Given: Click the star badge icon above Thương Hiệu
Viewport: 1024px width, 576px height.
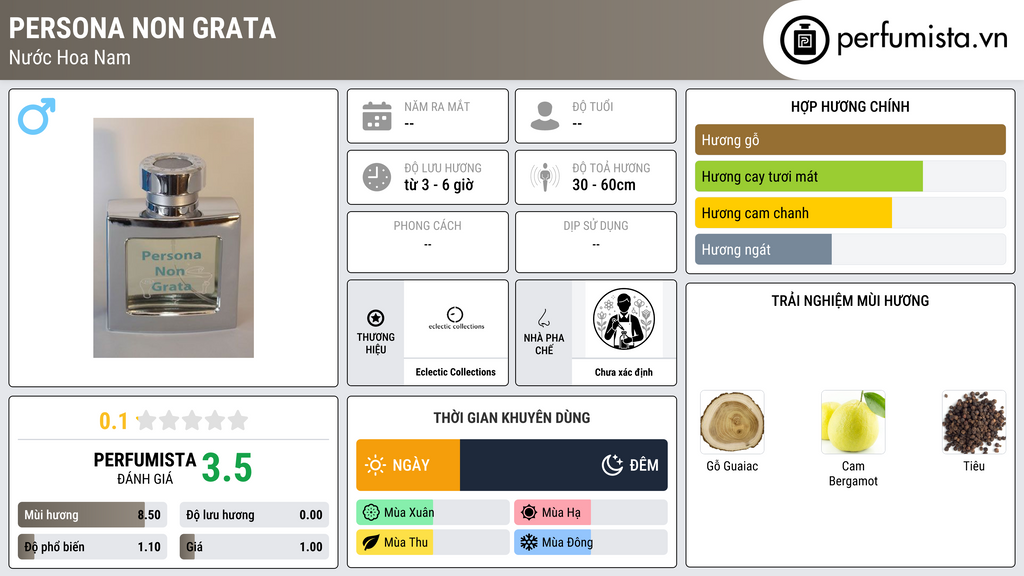Looking at the screenshot, I should [x=376, y=318].
